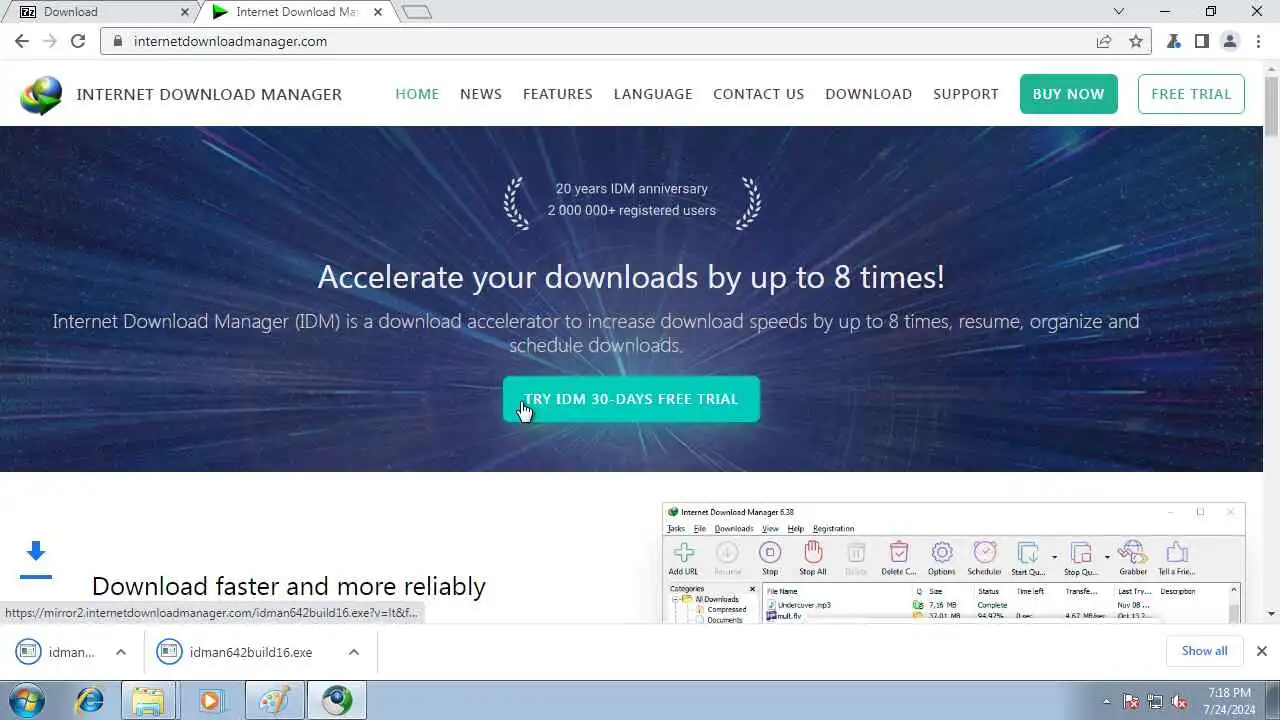Open the new tab button
This screenshot has height=720, width=1280.
pyautogui.click(x=417, y=12)
